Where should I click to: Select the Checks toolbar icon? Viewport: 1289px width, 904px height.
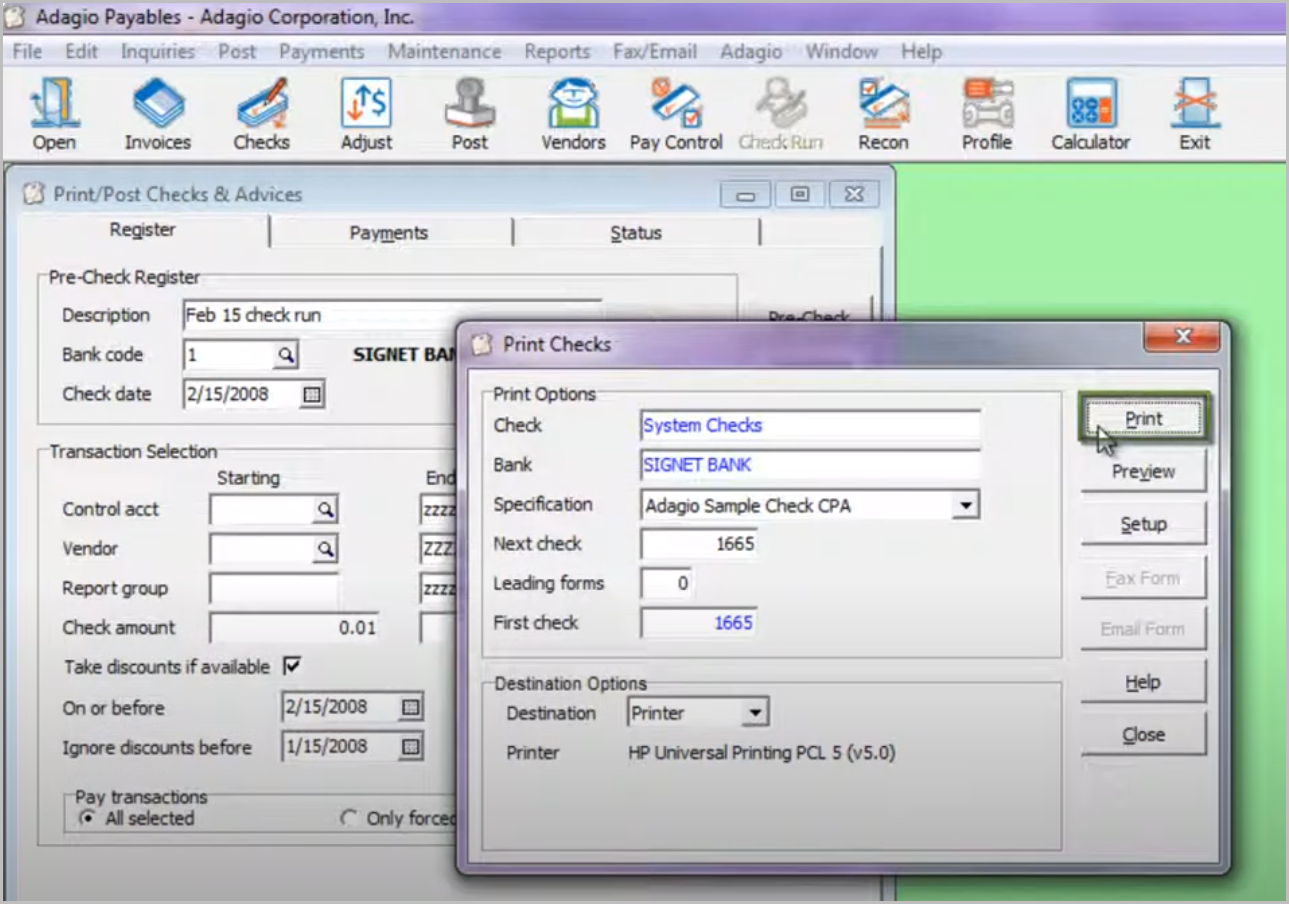(x=261, y=115)
